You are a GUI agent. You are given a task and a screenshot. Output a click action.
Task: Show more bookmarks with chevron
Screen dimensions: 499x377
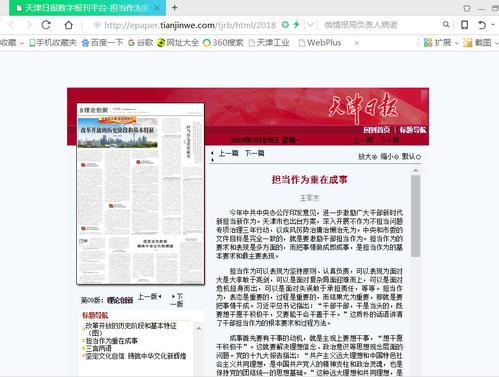coord(356,43)
